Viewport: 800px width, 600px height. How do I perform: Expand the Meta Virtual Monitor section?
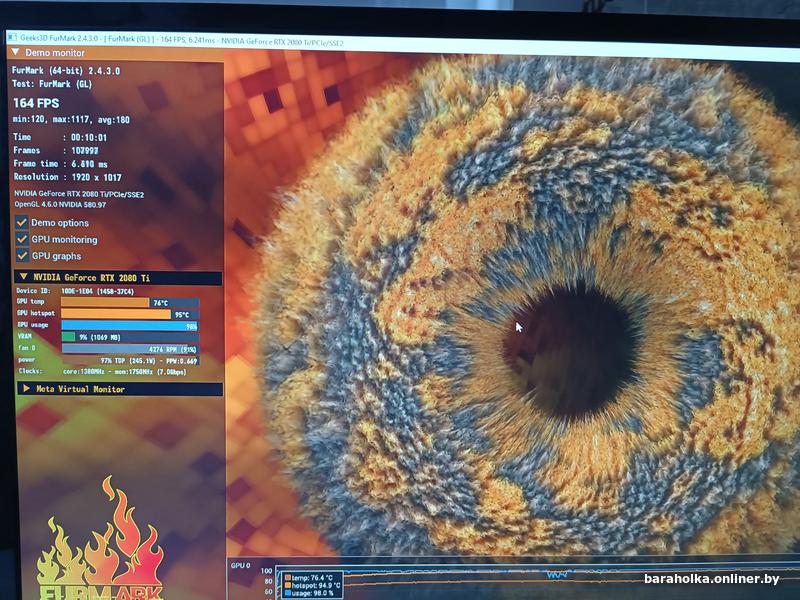point(26,389)
